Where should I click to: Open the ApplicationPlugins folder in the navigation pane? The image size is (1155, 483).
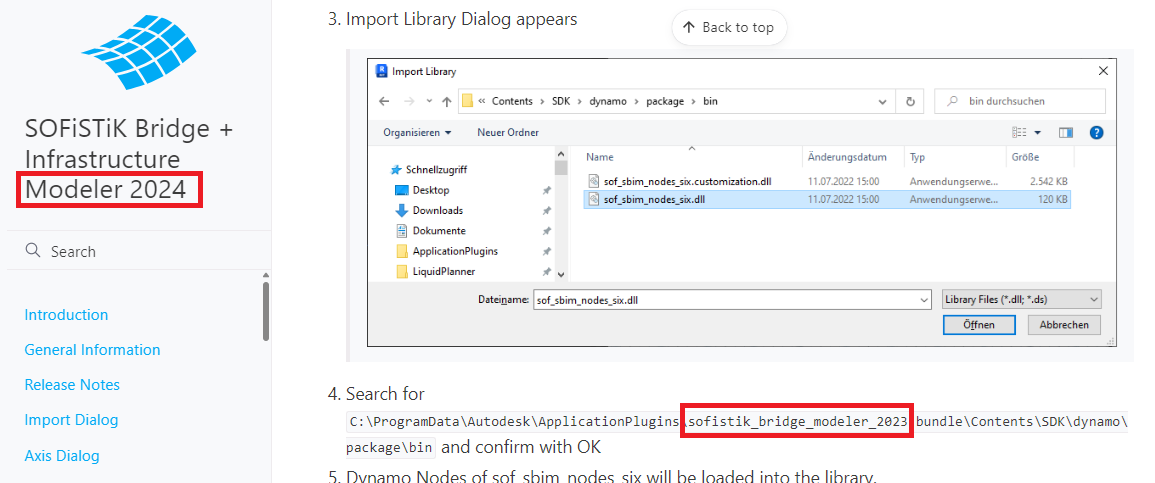pyautogui.click(x=454, y=251)
